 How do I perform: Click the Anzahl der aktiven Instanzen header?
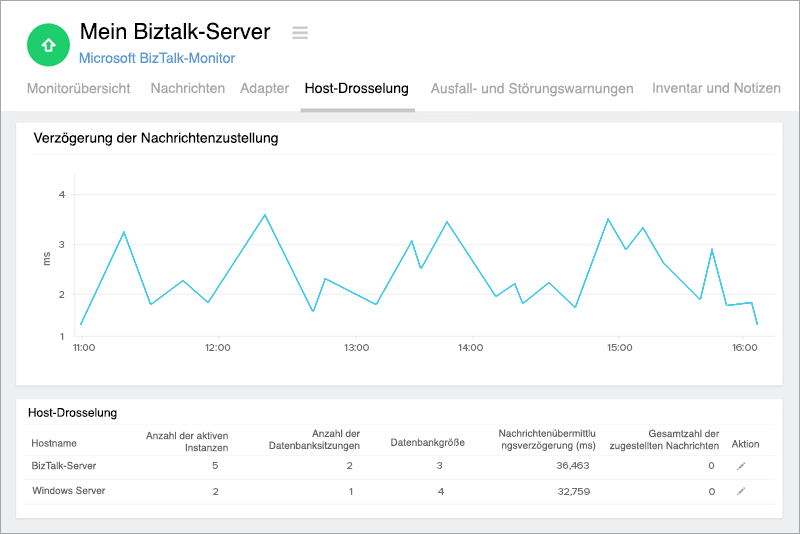coord(187,441)
